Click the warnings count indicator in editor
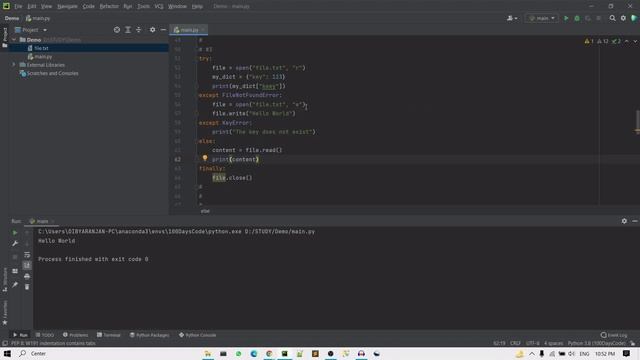Screen dimensions: 640x360 [589, 41]
